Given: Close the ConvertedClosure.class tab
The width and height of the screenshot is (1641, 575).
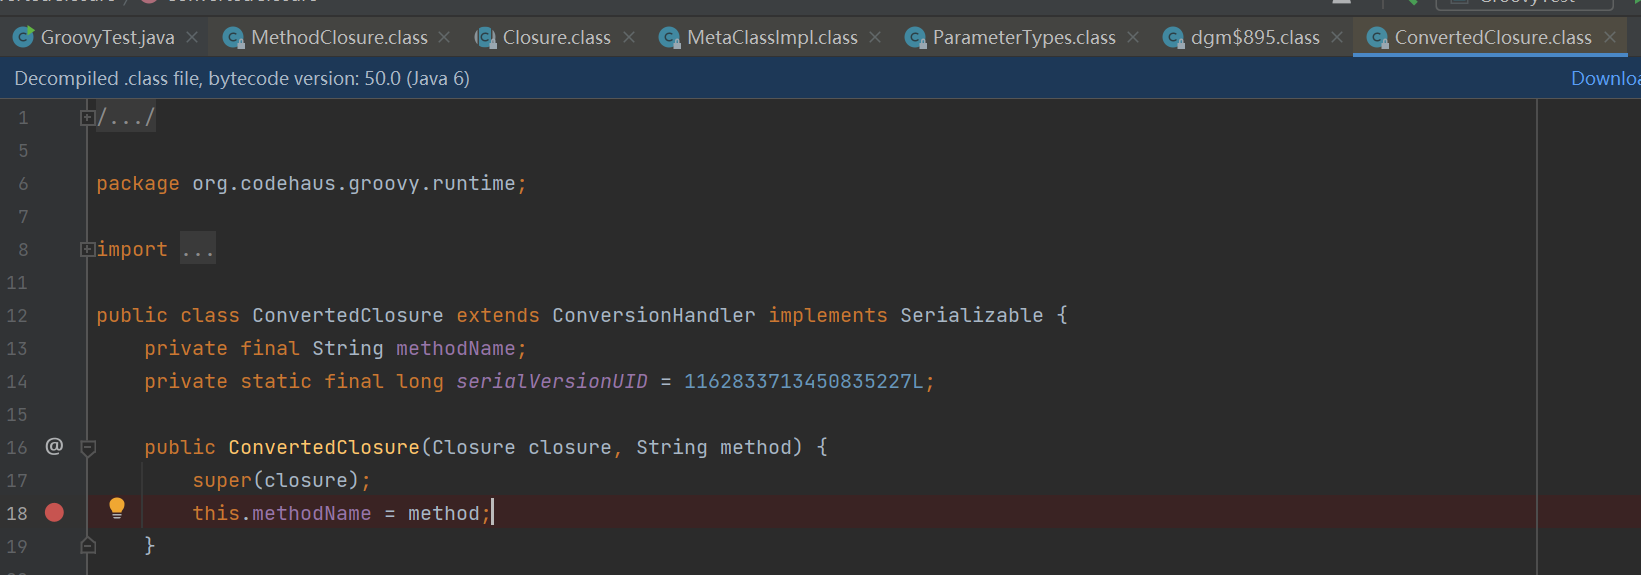Looking at the screenshot, I should click(x=1610, y=37).
